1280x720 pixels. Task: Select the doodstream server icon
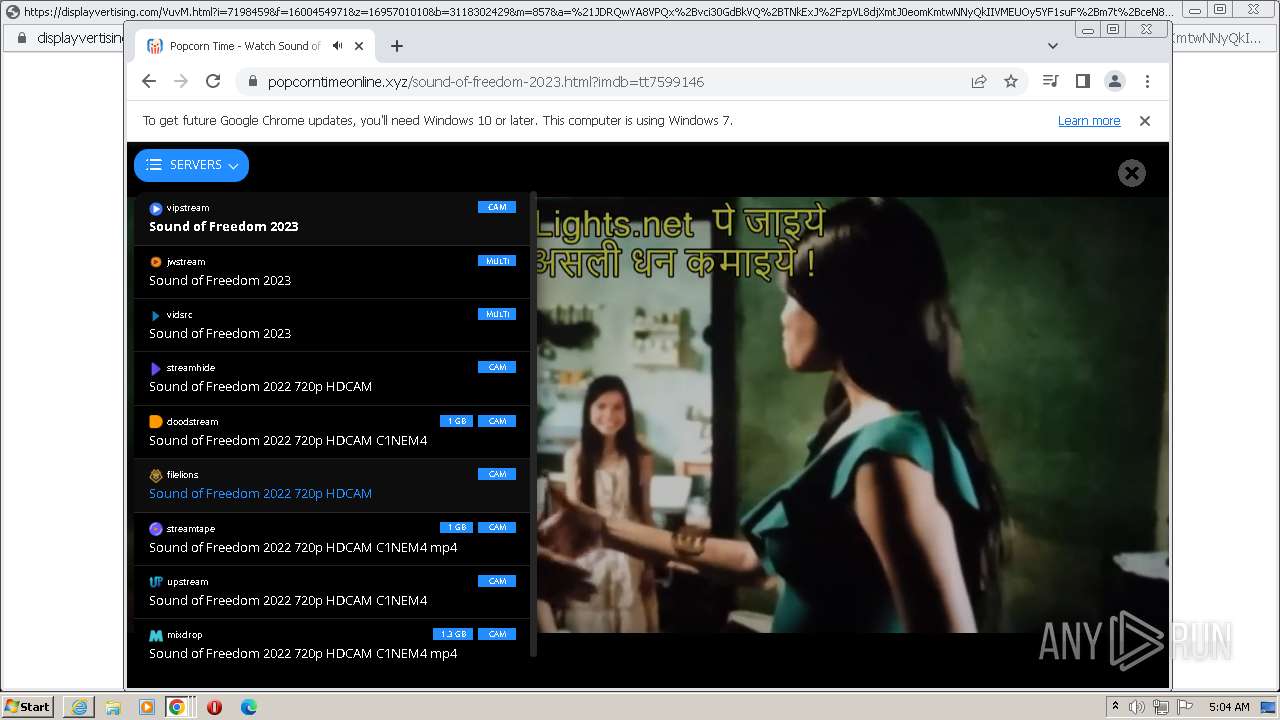(x=155, y=422)
